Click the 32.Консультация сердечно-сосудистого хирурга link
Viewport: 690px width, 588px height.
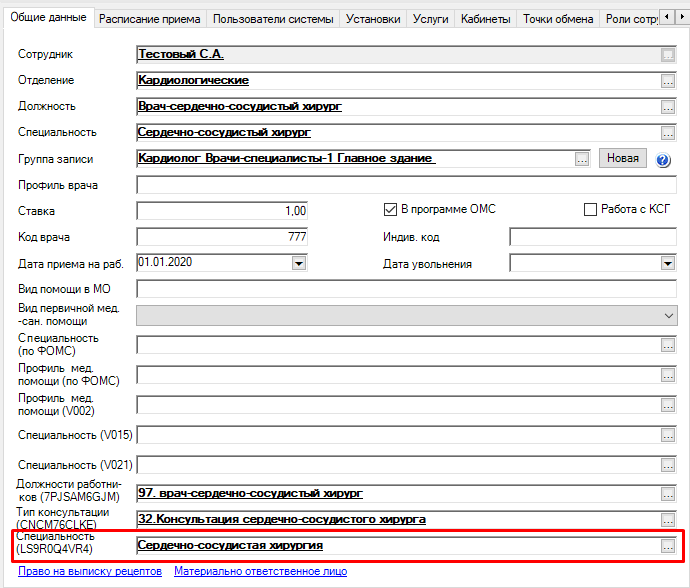[282, 519]
